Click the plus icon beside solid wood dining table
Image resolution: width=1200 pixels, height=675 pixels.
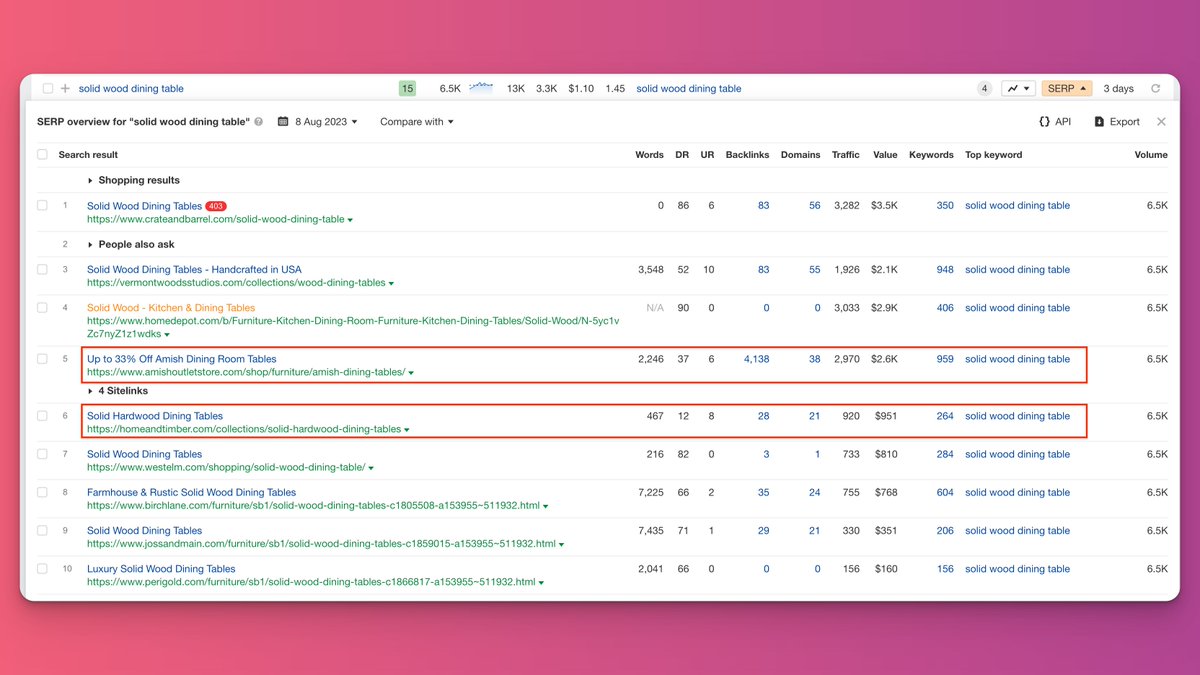65,88
